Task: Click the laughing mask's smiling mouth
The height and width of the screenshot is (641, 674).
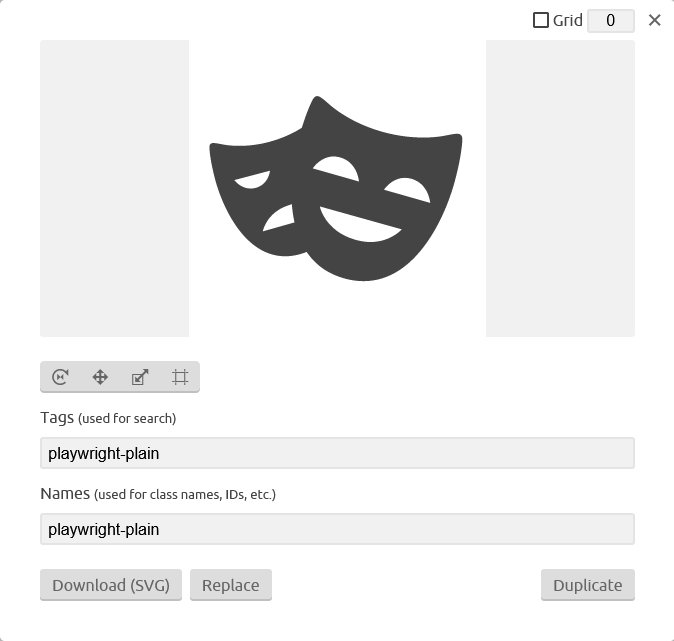Action: click(x=360, y=224)
